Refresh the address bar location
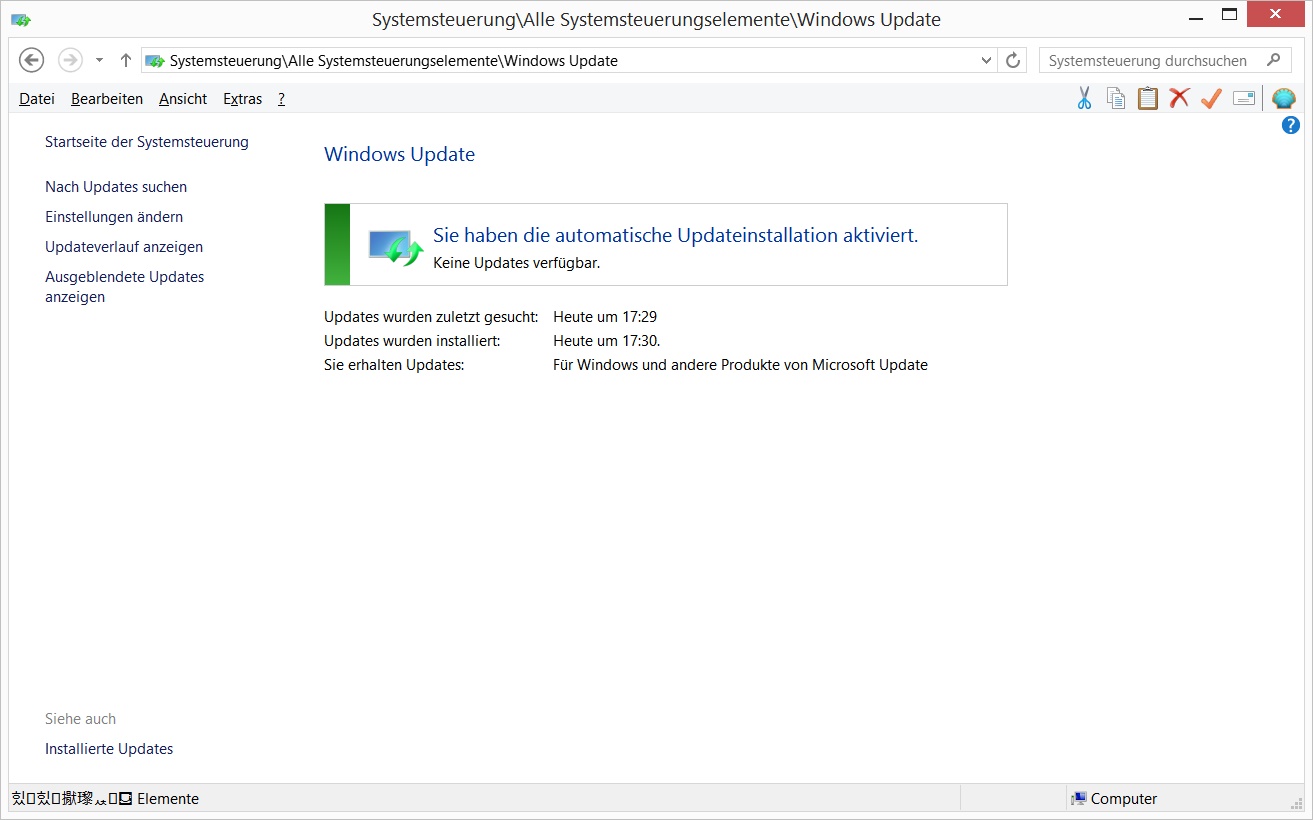Image resolution: width=1313 pixels, height=820 pixels. point(1013,60)
